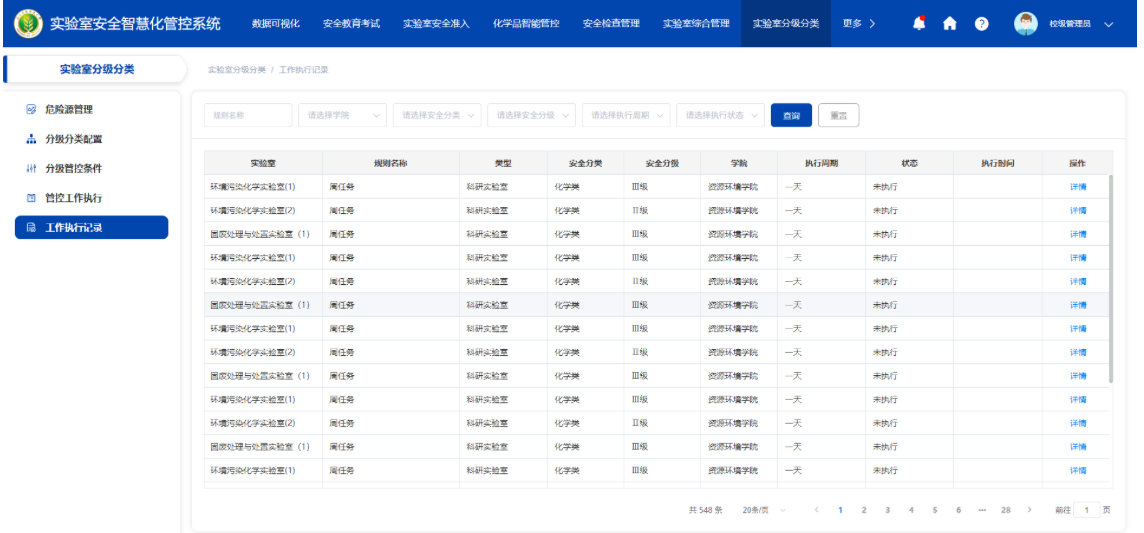This screenshot has width=1144, height=533.
Task: Open 详情 link in first table row
Action: click(x=1078, y=187)
